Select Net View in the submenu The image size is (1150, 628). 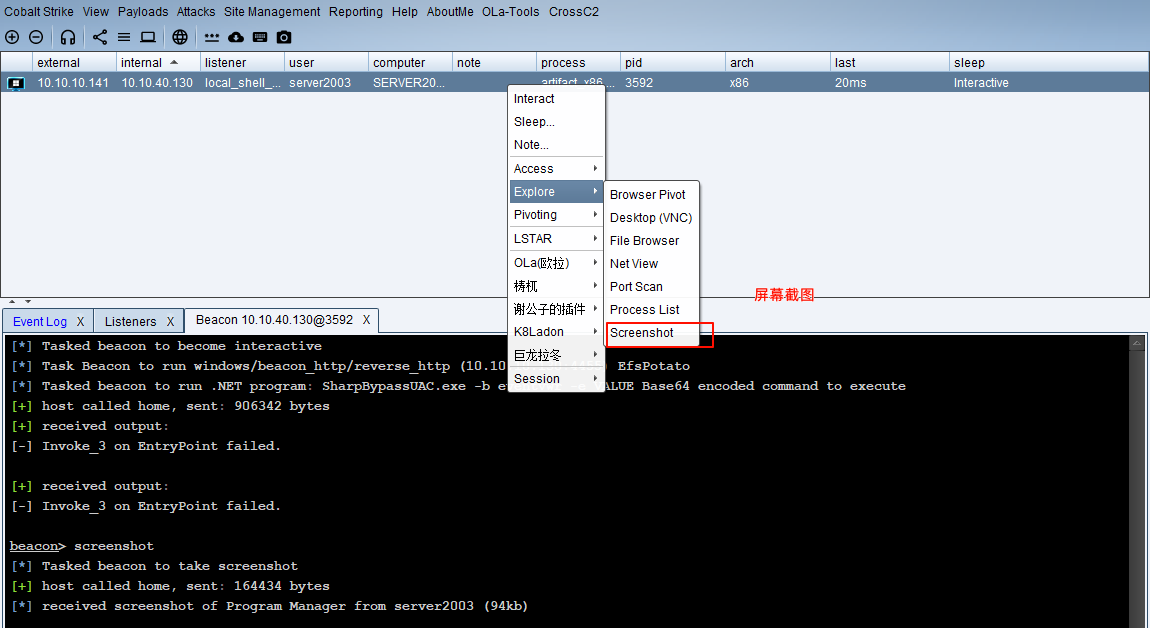click(x=652, y=263)
